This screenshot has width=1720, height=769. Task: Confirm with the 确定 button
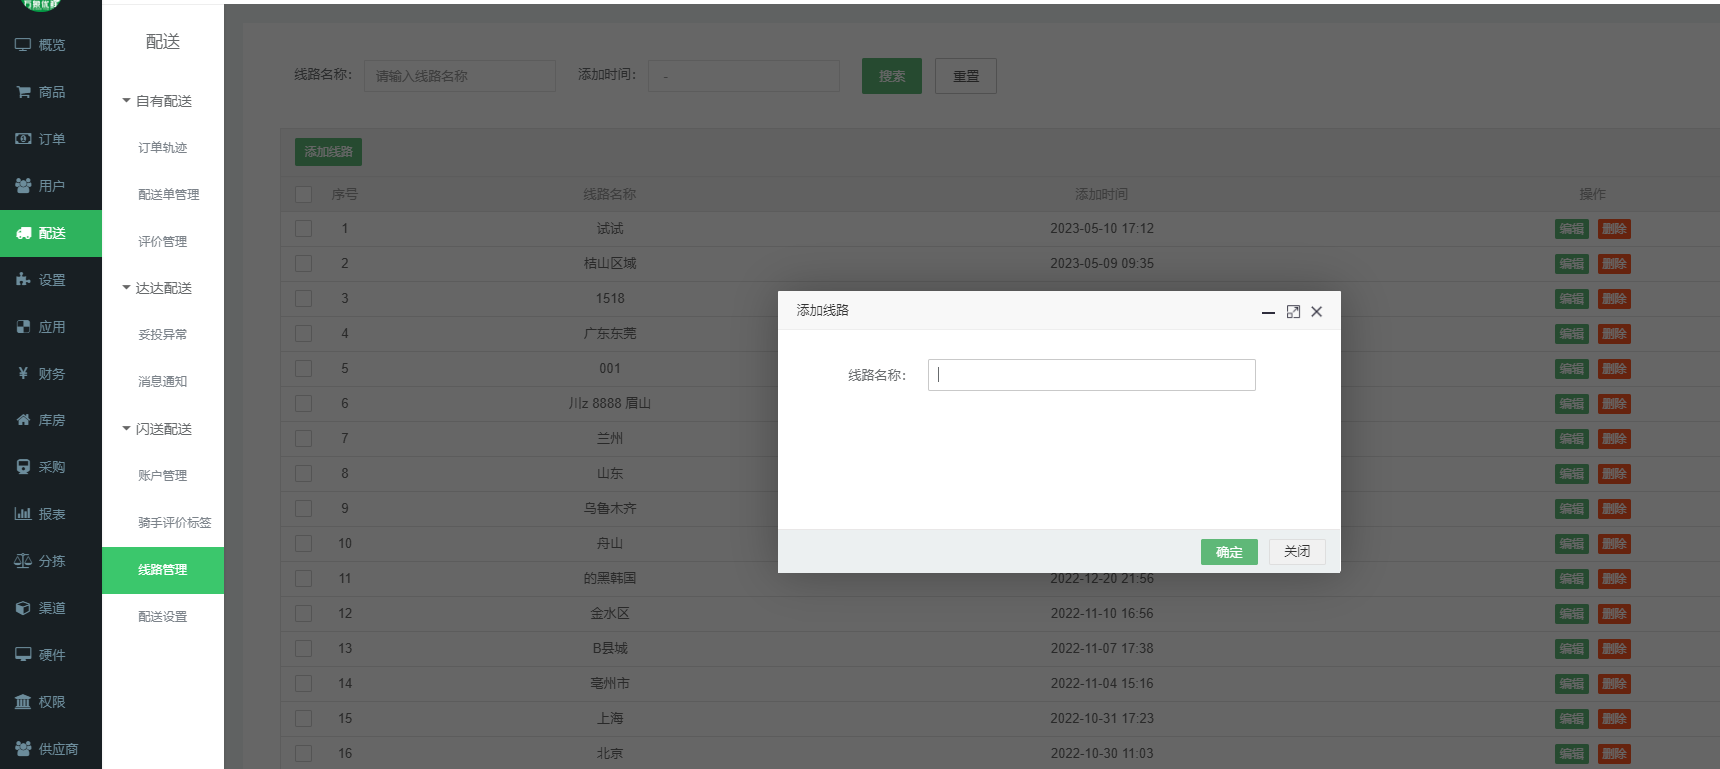[1229, 552]
